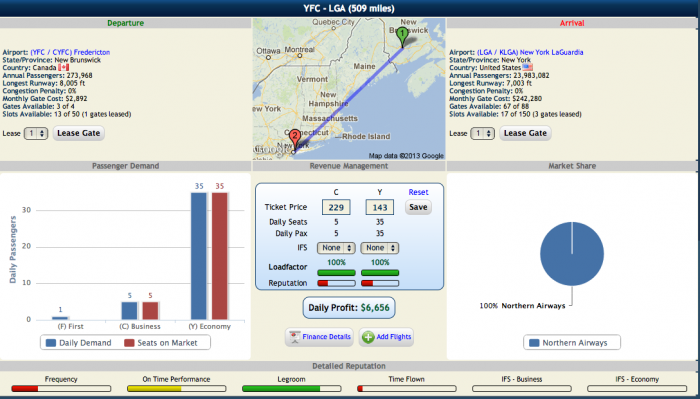Open the Economy class IFS dropdown
Image resolution: width=700 pixels, height=399 pixels.
(380, 248)
